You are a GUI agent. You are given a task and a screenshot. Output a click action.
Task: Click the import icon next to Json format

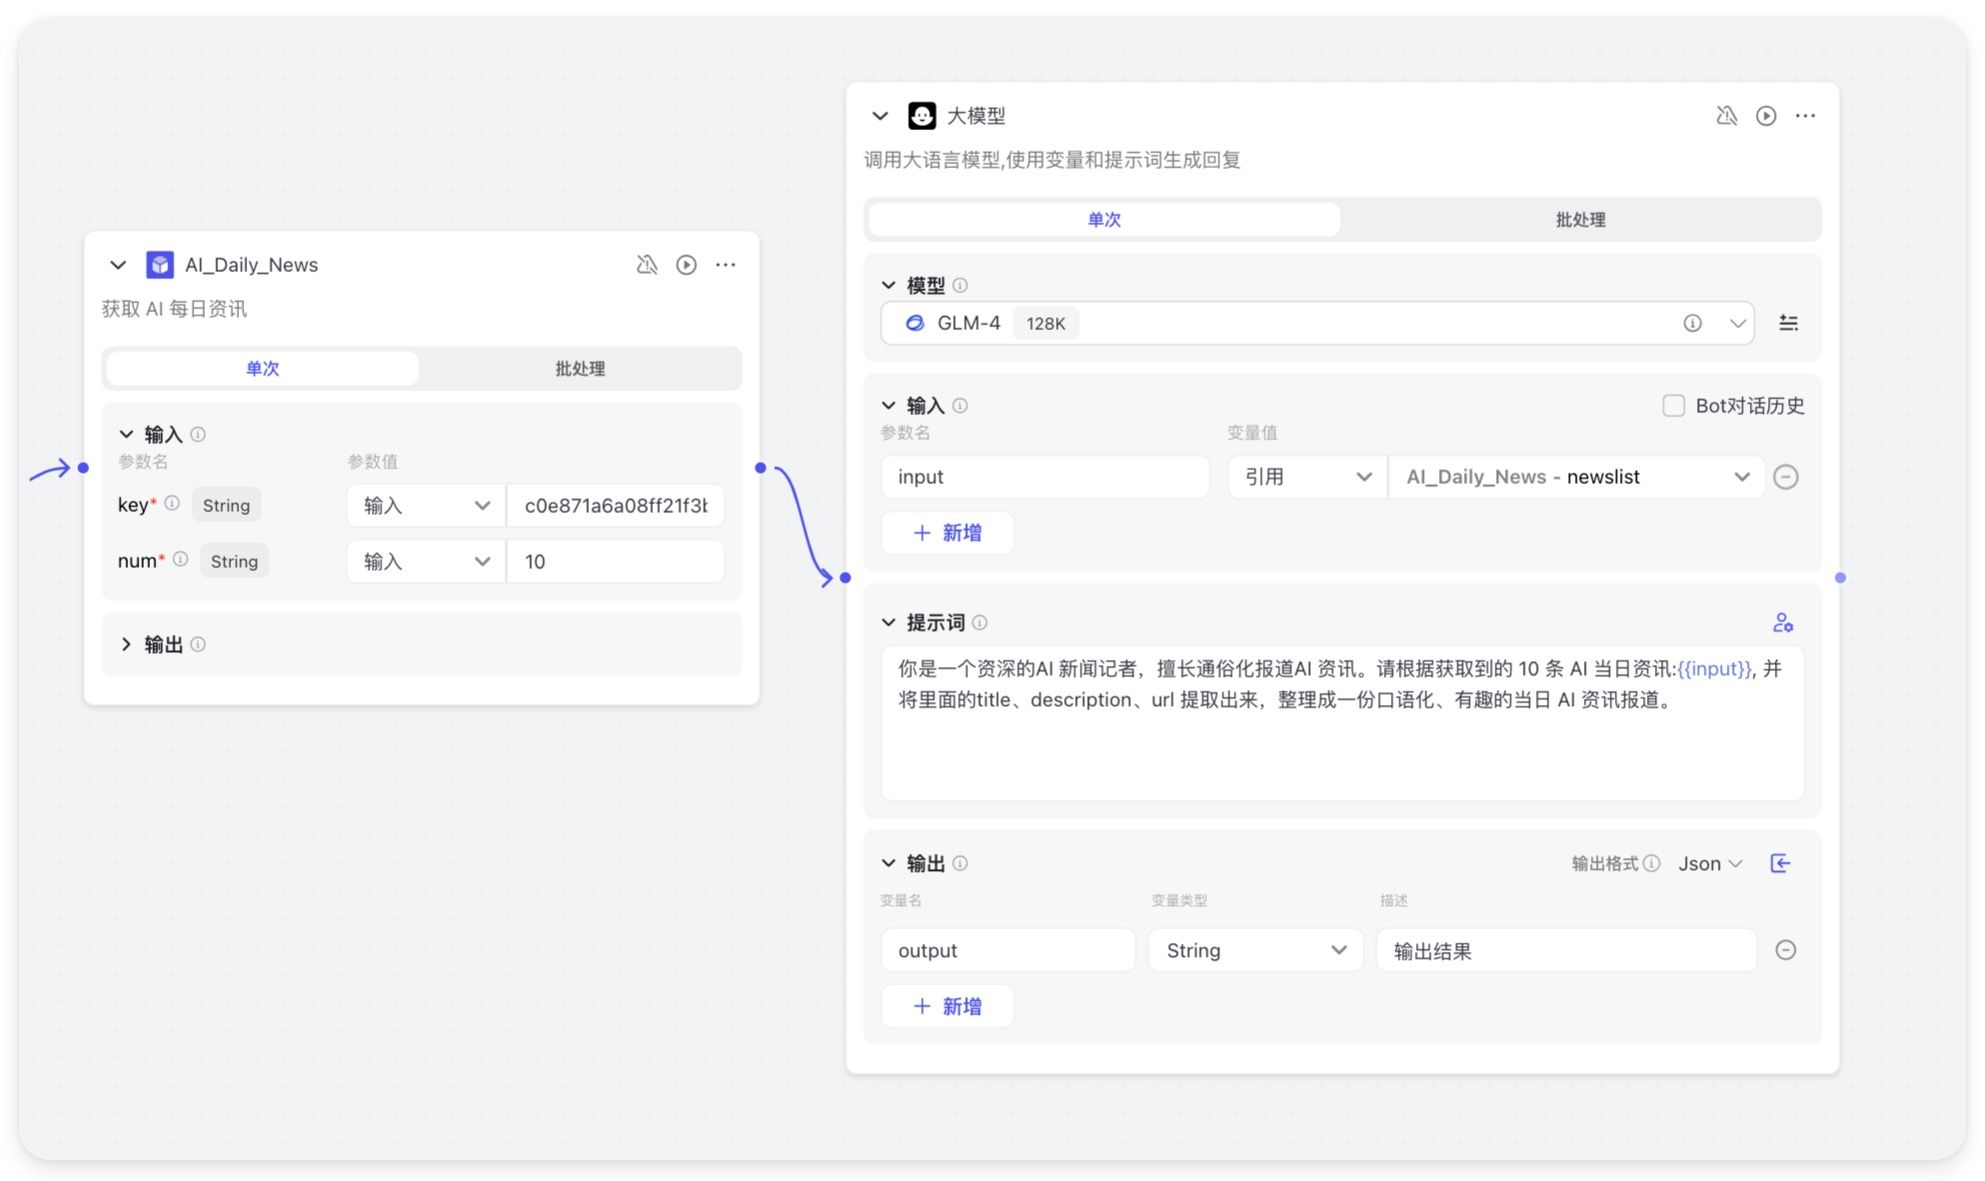(1780, 863)
